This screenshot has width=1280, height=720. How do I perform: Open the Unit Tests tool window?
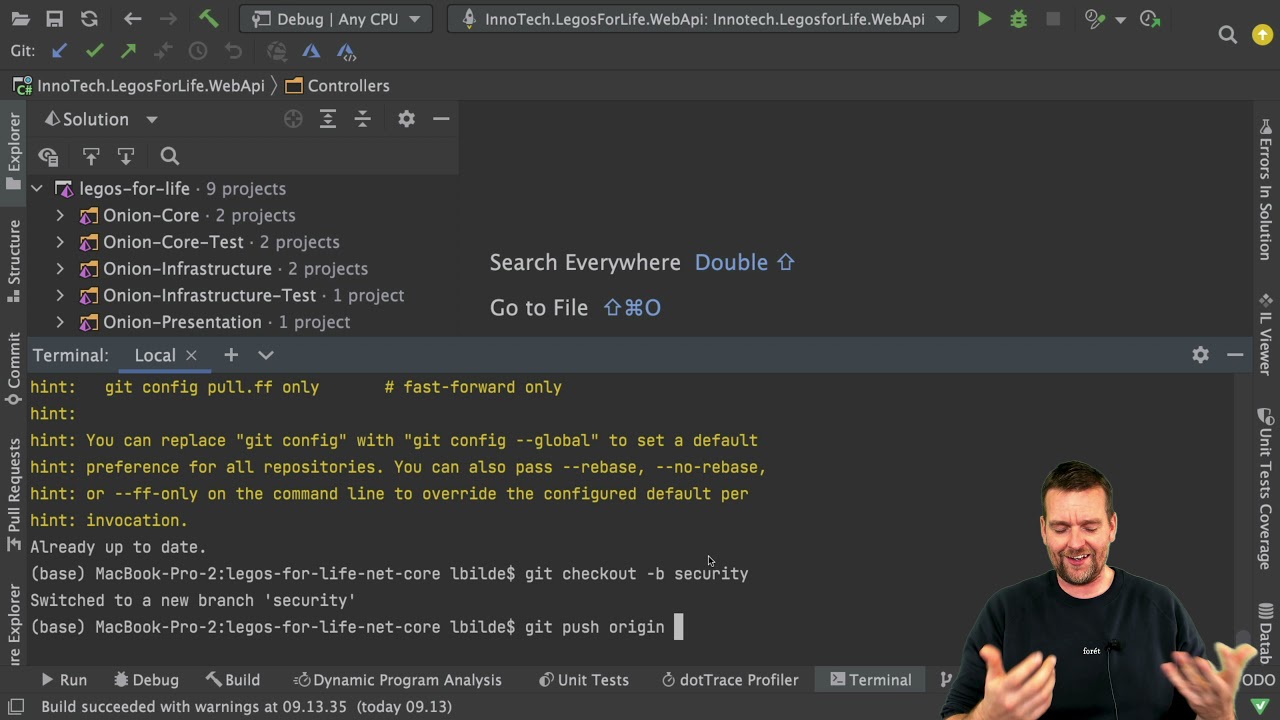pos(583,680)
